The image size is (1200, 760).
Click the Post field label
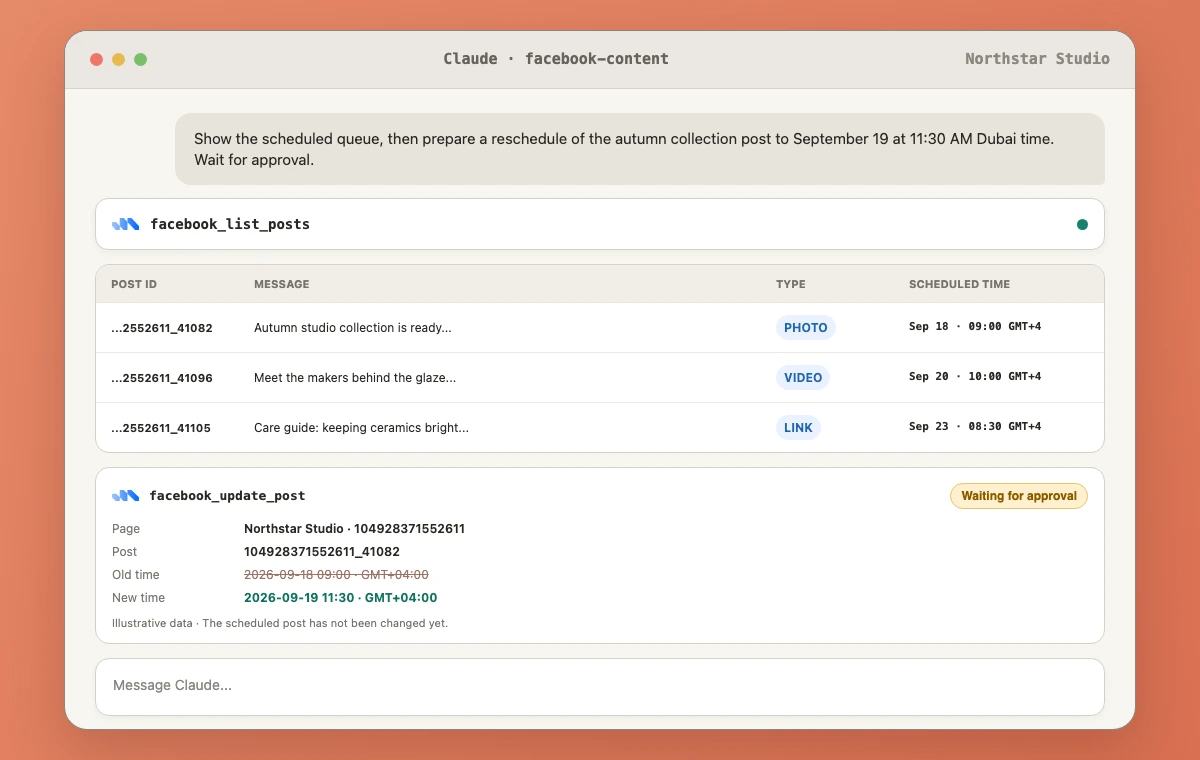tap(125, 552)
